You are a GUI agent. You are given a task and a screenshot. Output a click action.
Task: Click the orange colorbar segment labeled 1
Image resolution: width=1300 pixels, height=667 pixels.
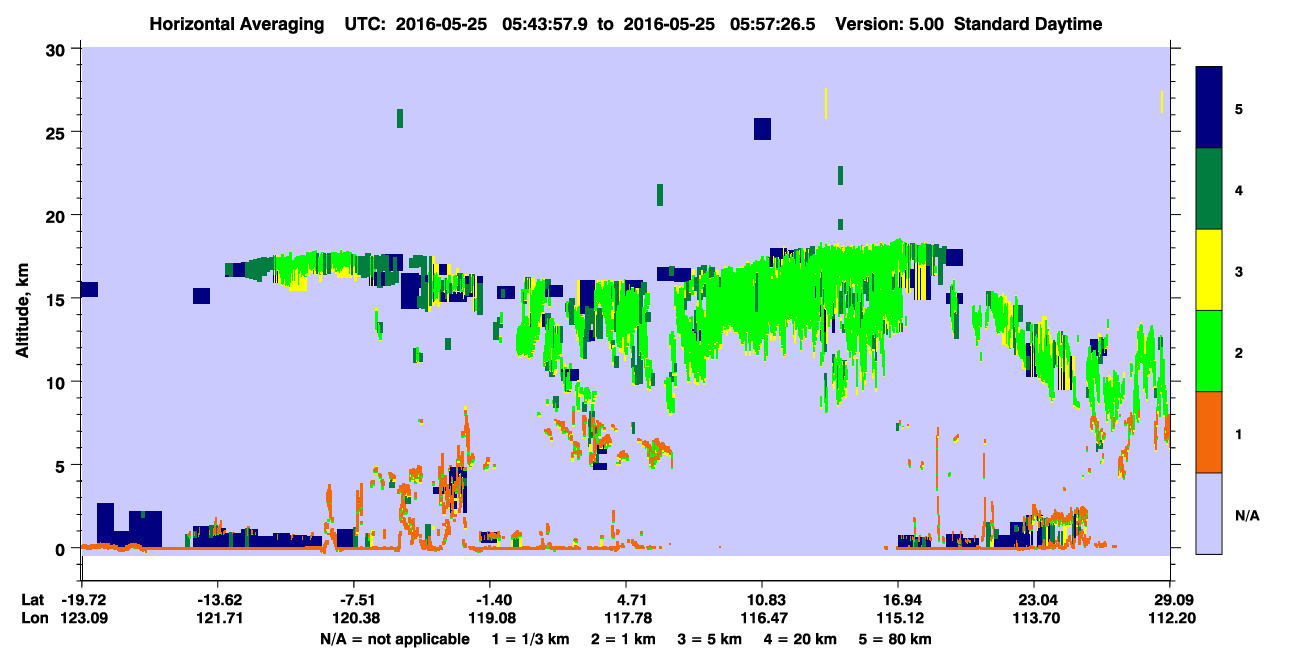pos(1209,432)
